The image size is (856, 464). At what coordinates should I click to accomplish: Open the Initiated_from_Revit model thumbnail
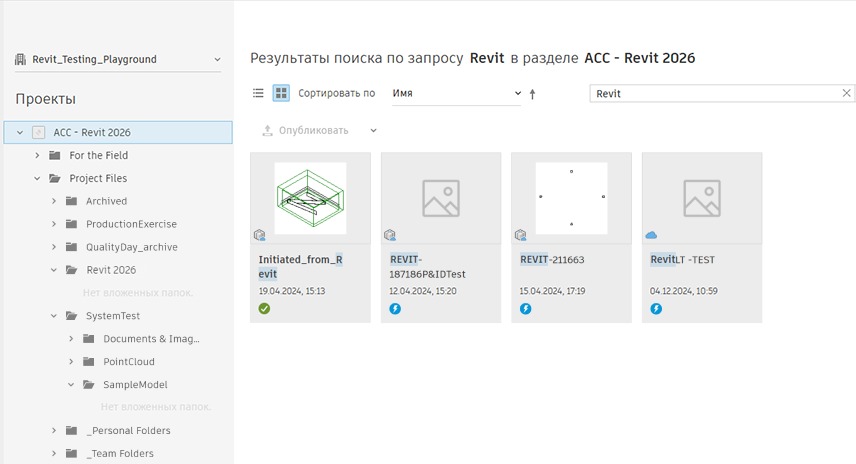click(310, 198)
